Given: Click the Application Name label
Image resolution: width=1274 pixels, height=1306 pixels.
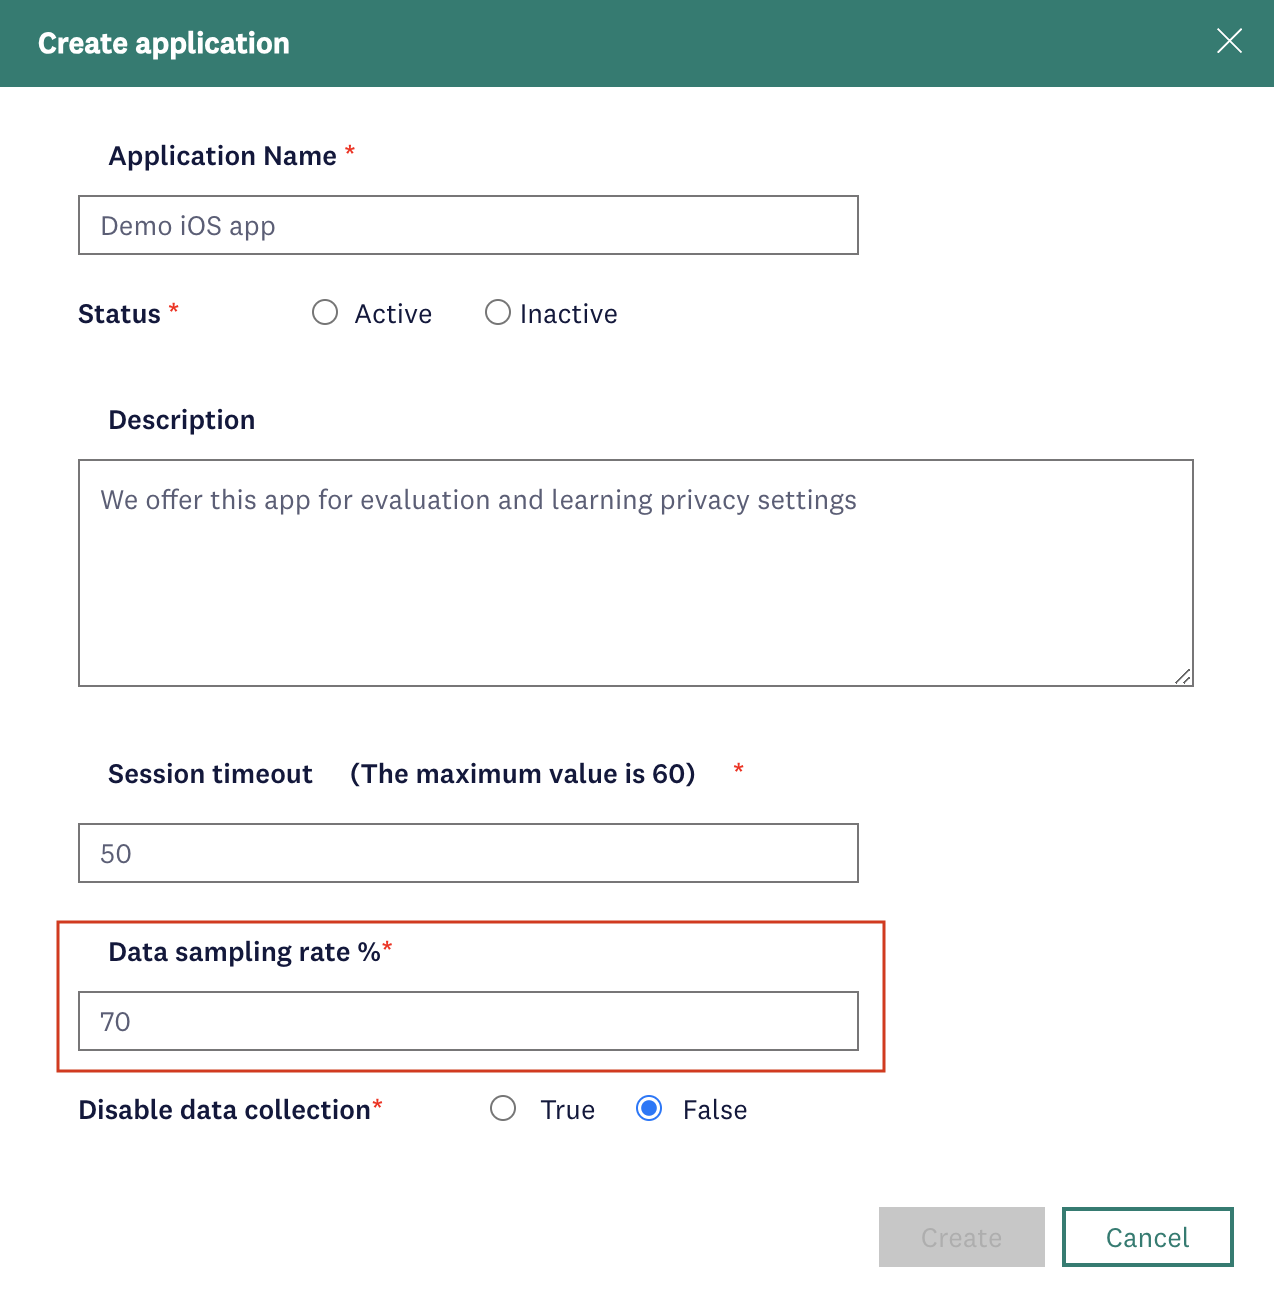Looking at the screenshot, I should (222, 156).
